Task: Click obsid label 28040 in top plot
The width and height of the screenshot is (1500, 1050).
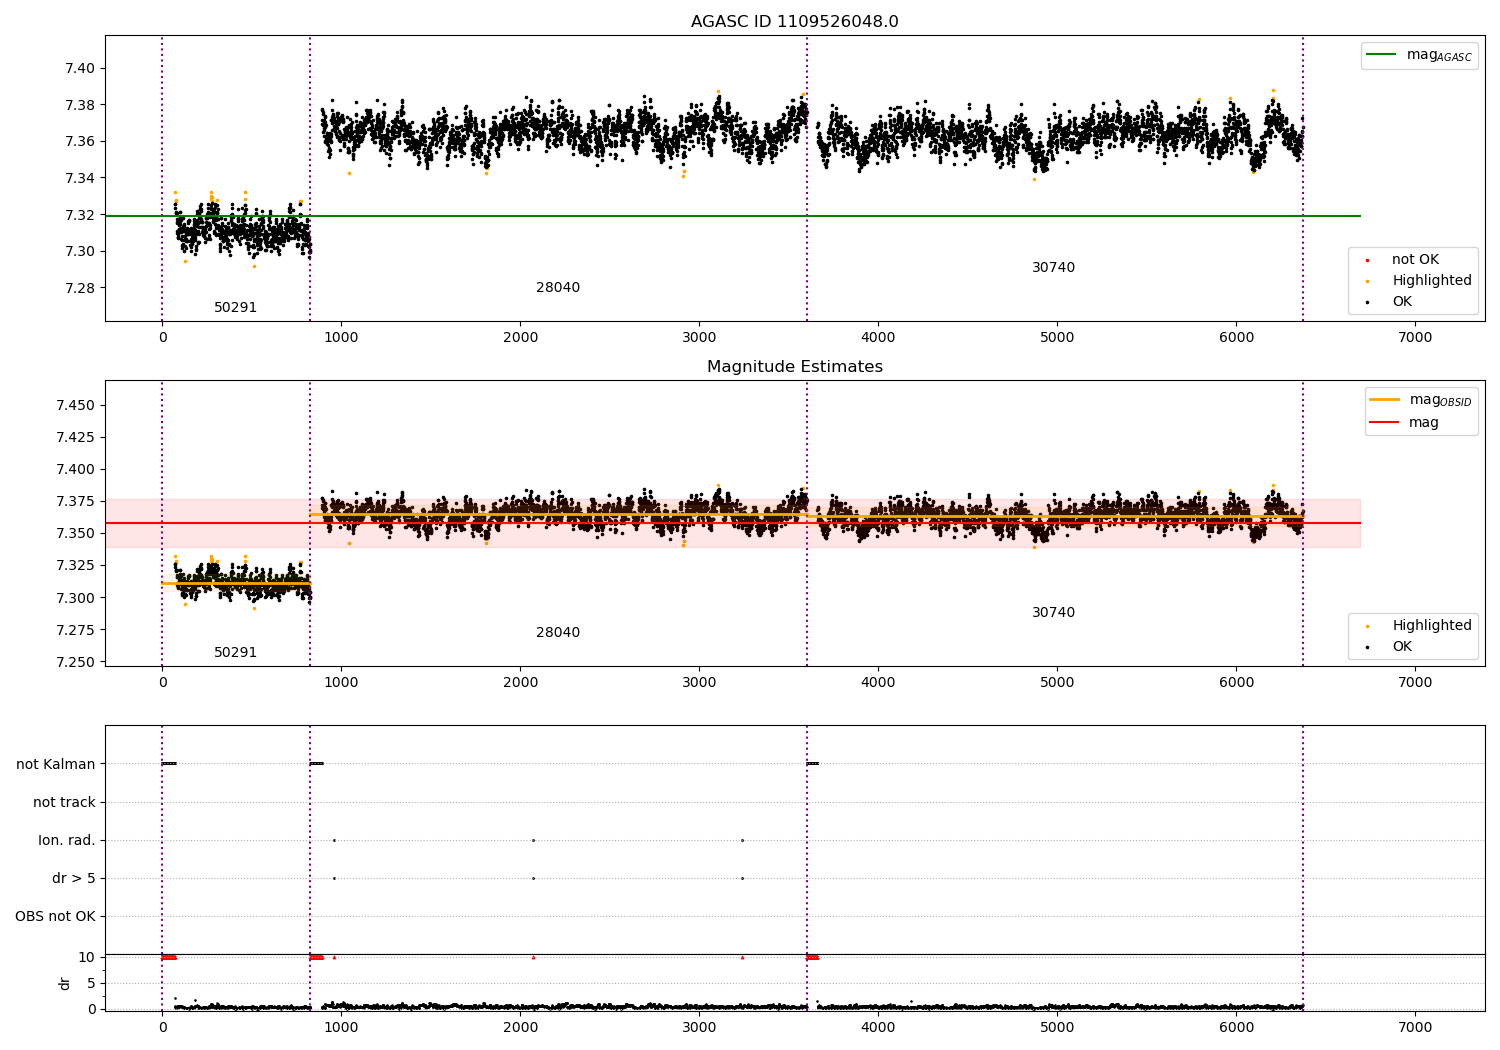Action: tap(558, 288)
